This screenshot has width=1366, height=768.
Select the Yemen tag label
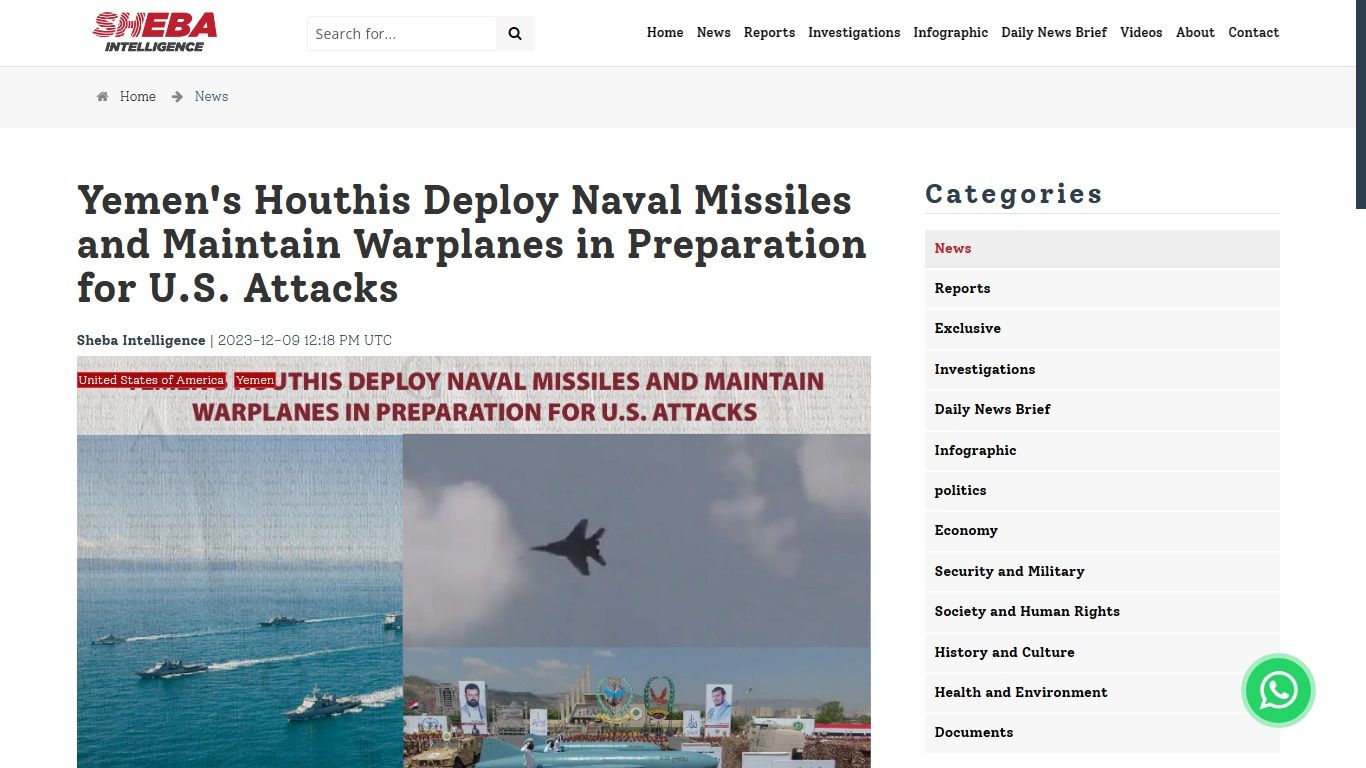coord(255,380)
